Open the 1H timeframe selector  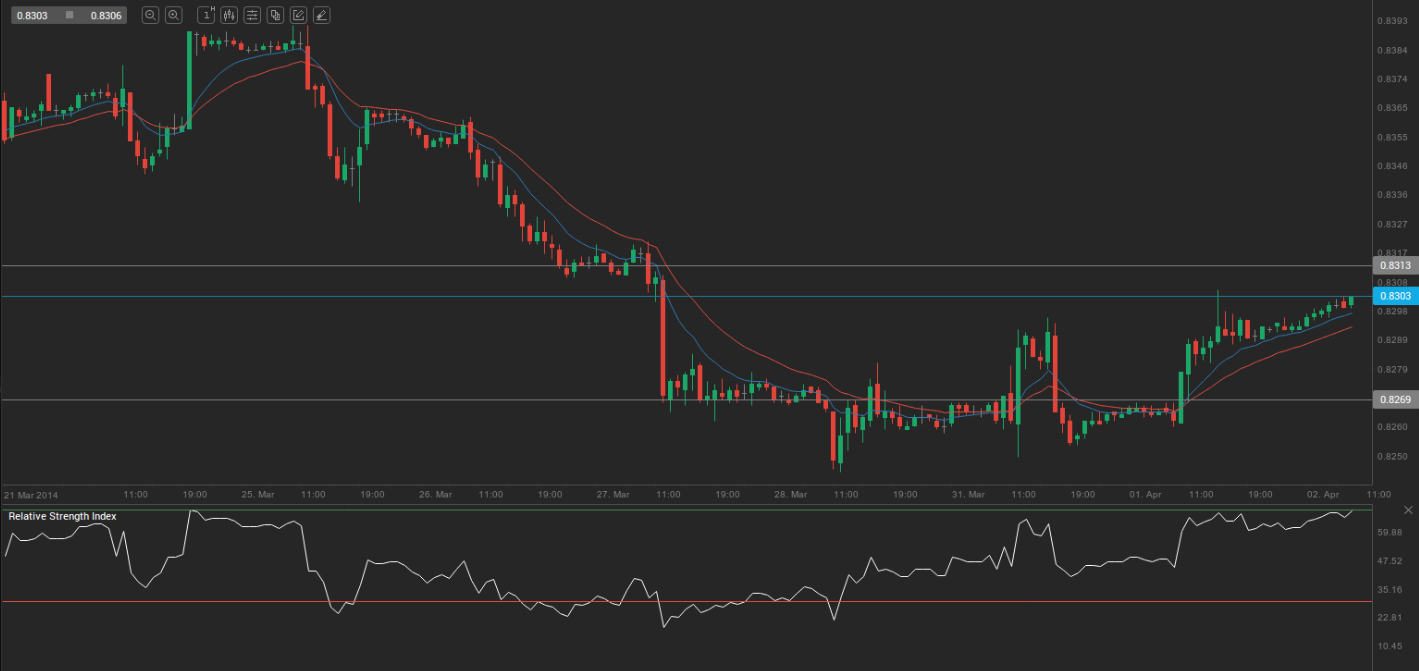pos(207,15)
